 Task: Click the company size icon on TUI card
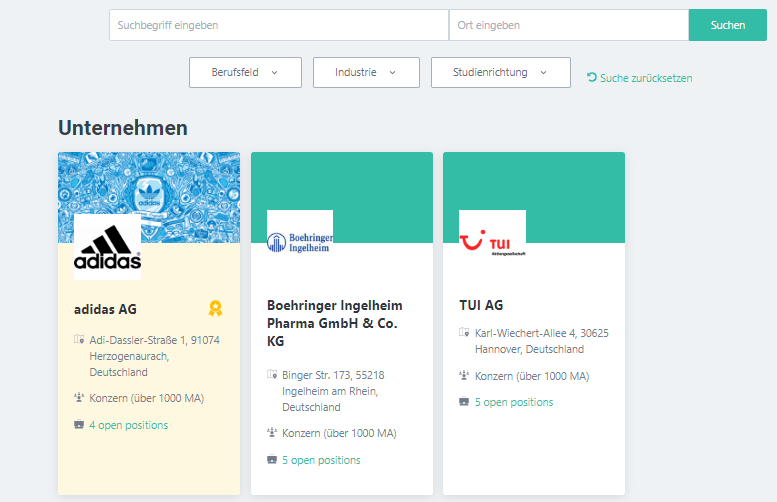(x=464, y=376)
